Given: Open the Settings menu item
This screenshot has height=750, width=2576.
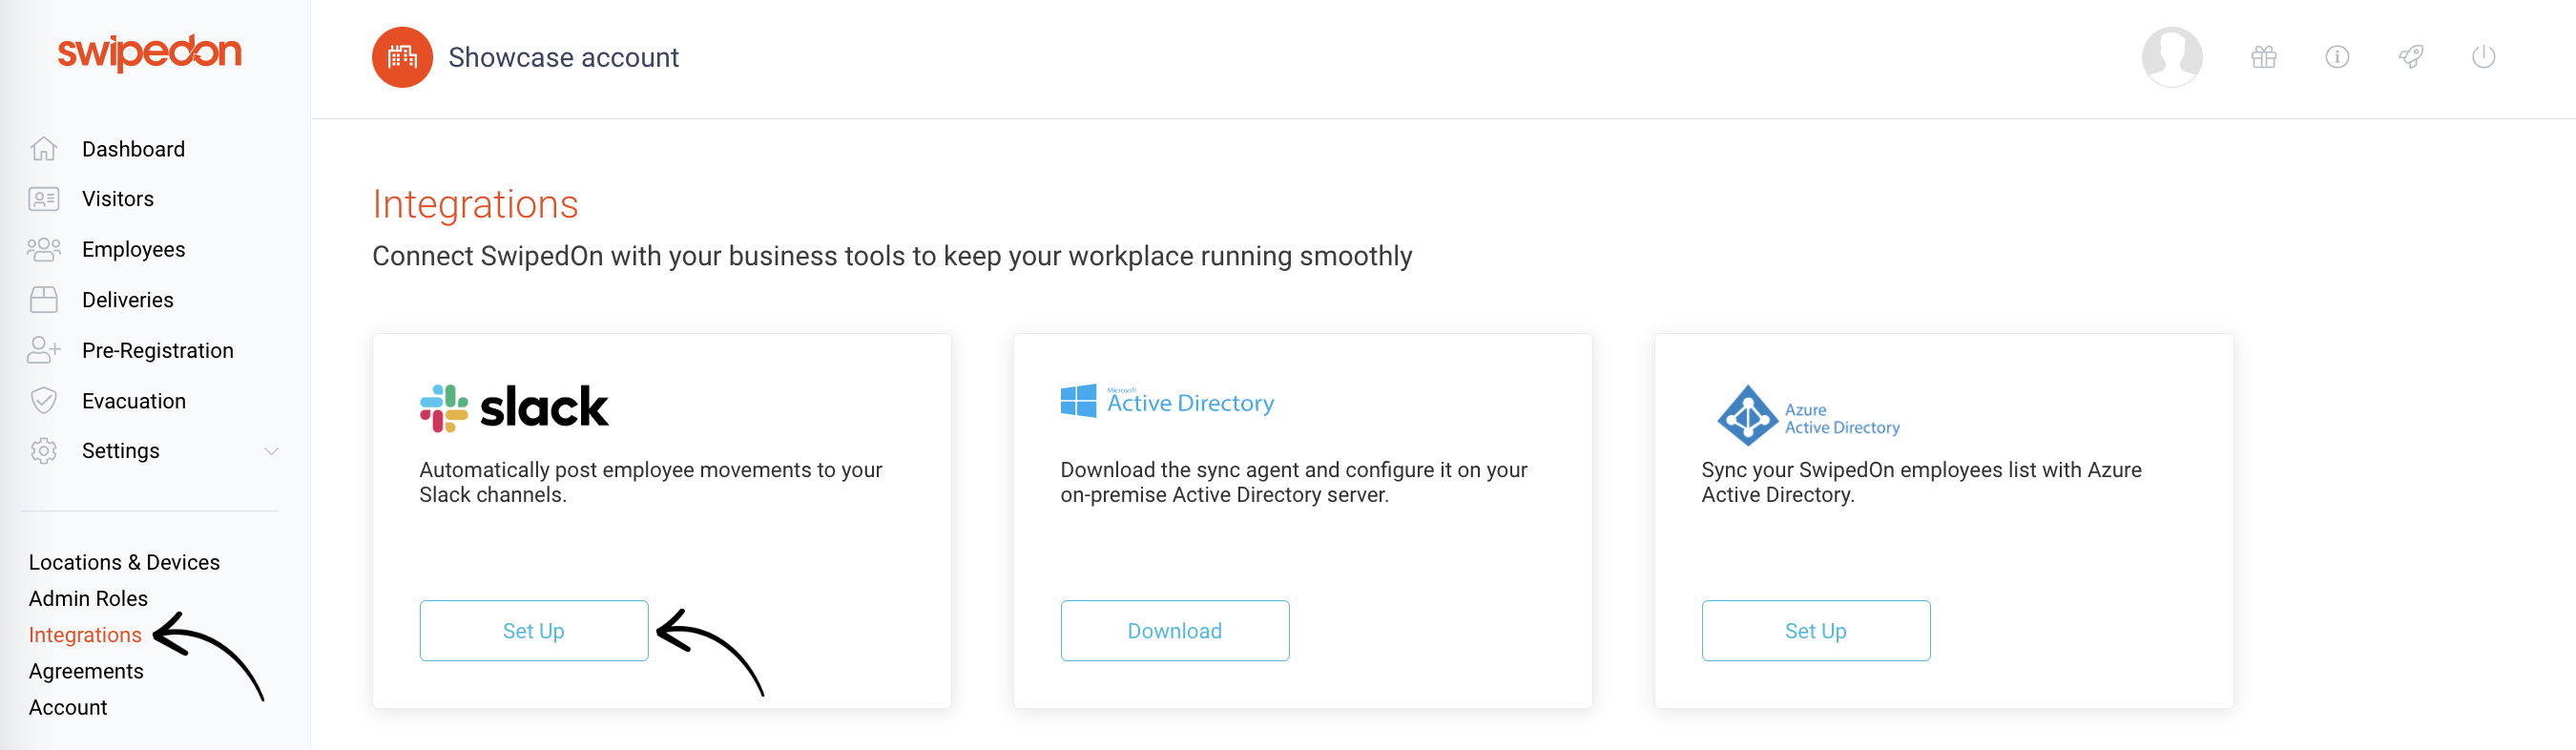Looking at the screenshot, I should pos(120,451).
